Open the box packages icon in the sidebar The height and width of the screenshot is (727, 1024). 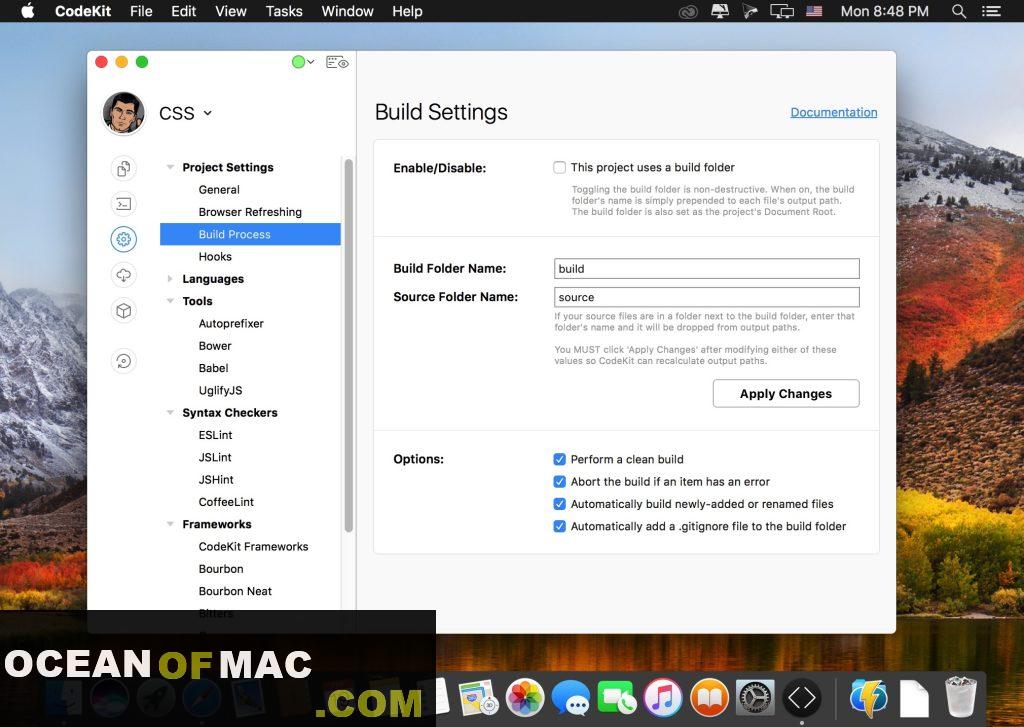click(x=123, y=311)
